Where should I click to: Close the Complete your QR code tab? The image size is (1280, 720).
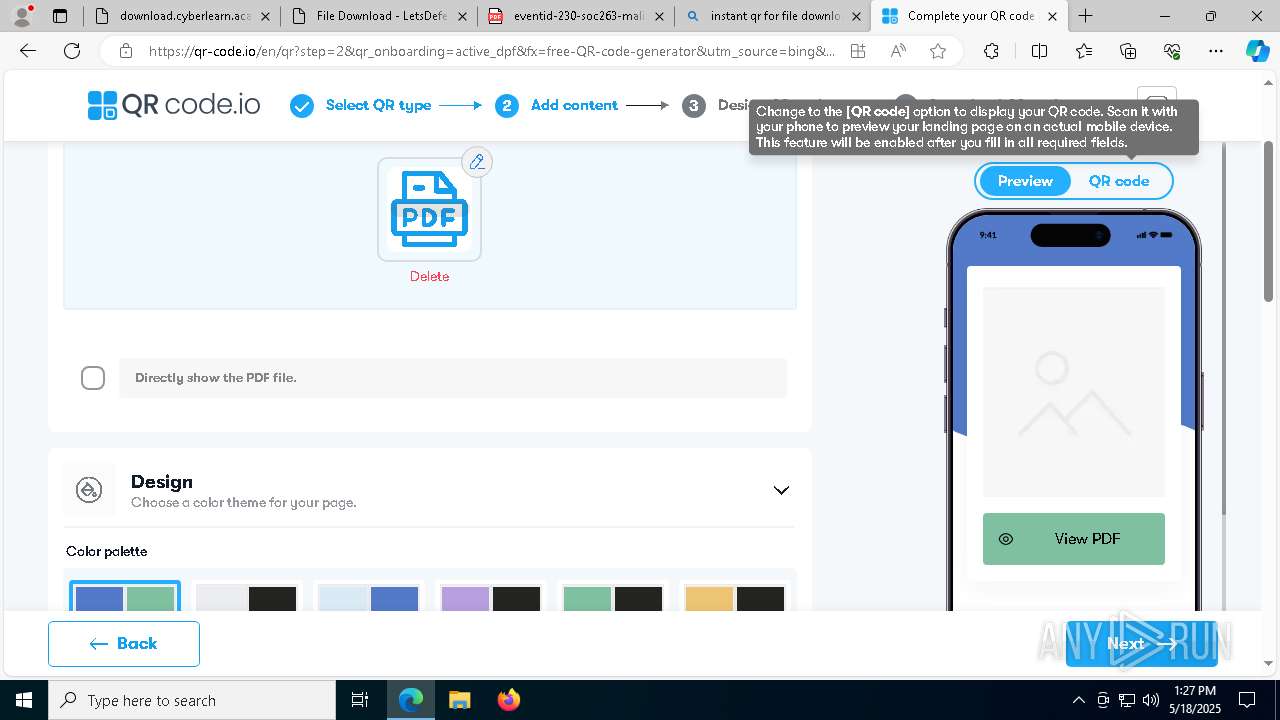pyautogui.click(x=1052, y=16)
